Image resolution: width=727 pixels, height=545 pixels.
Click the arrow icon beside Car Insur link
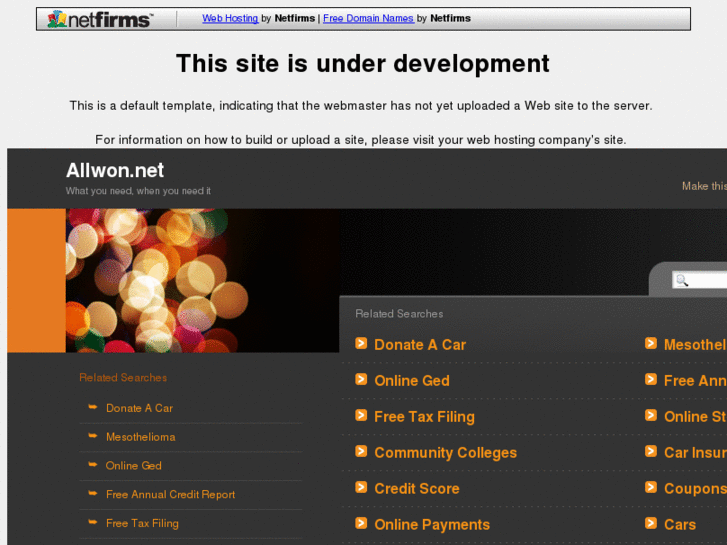click(x=651, y=451)
